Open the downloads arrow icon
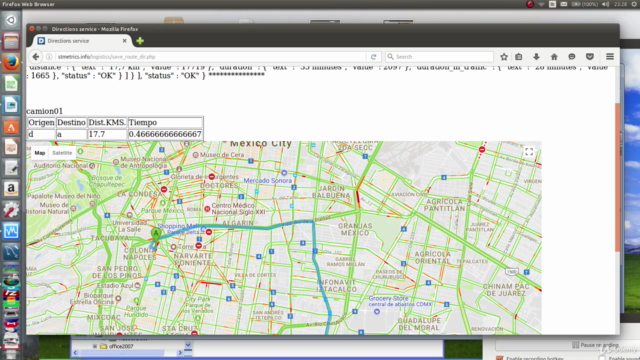The width and height of the screenshot is (640, 360). (x=536, y=57)
